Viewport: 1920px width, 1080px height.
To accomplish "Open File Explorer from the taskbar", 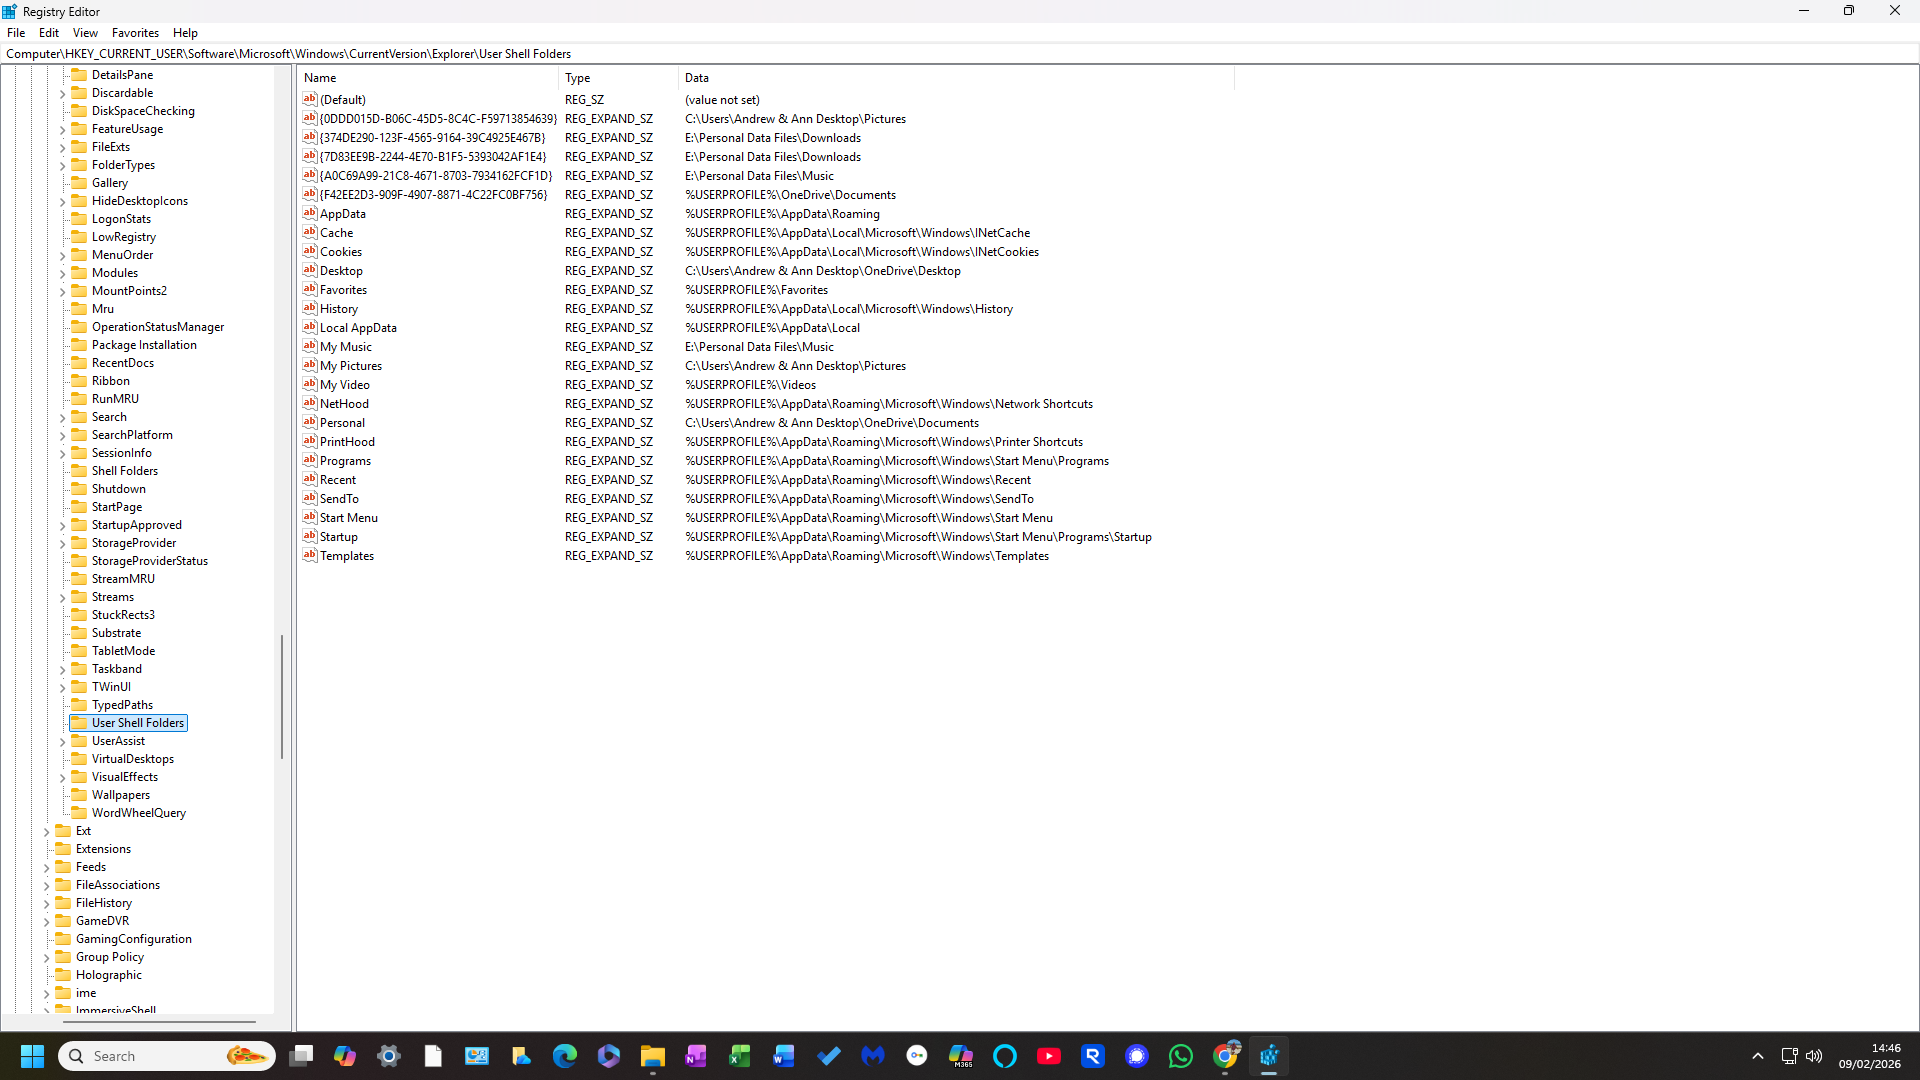I will tap(653, 1056).
